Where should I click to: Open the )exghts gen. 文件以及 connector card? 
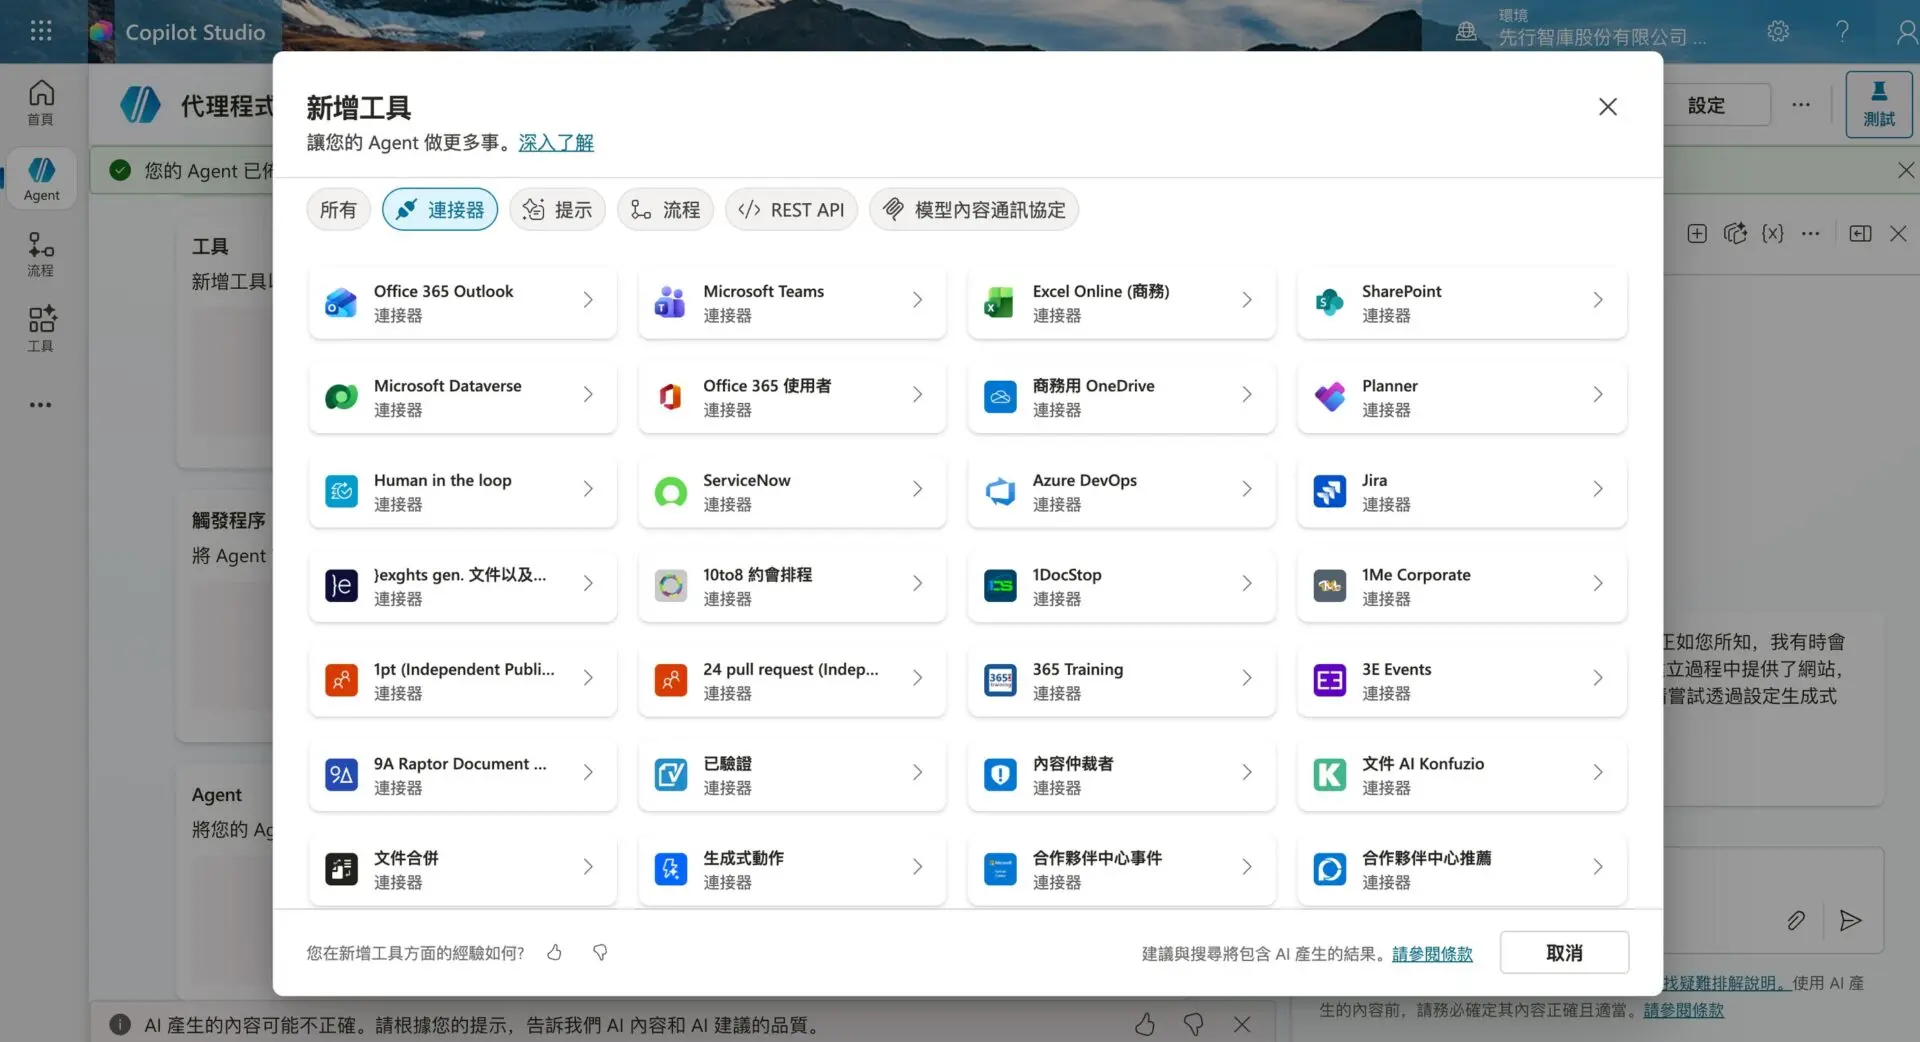coord(463,585)
